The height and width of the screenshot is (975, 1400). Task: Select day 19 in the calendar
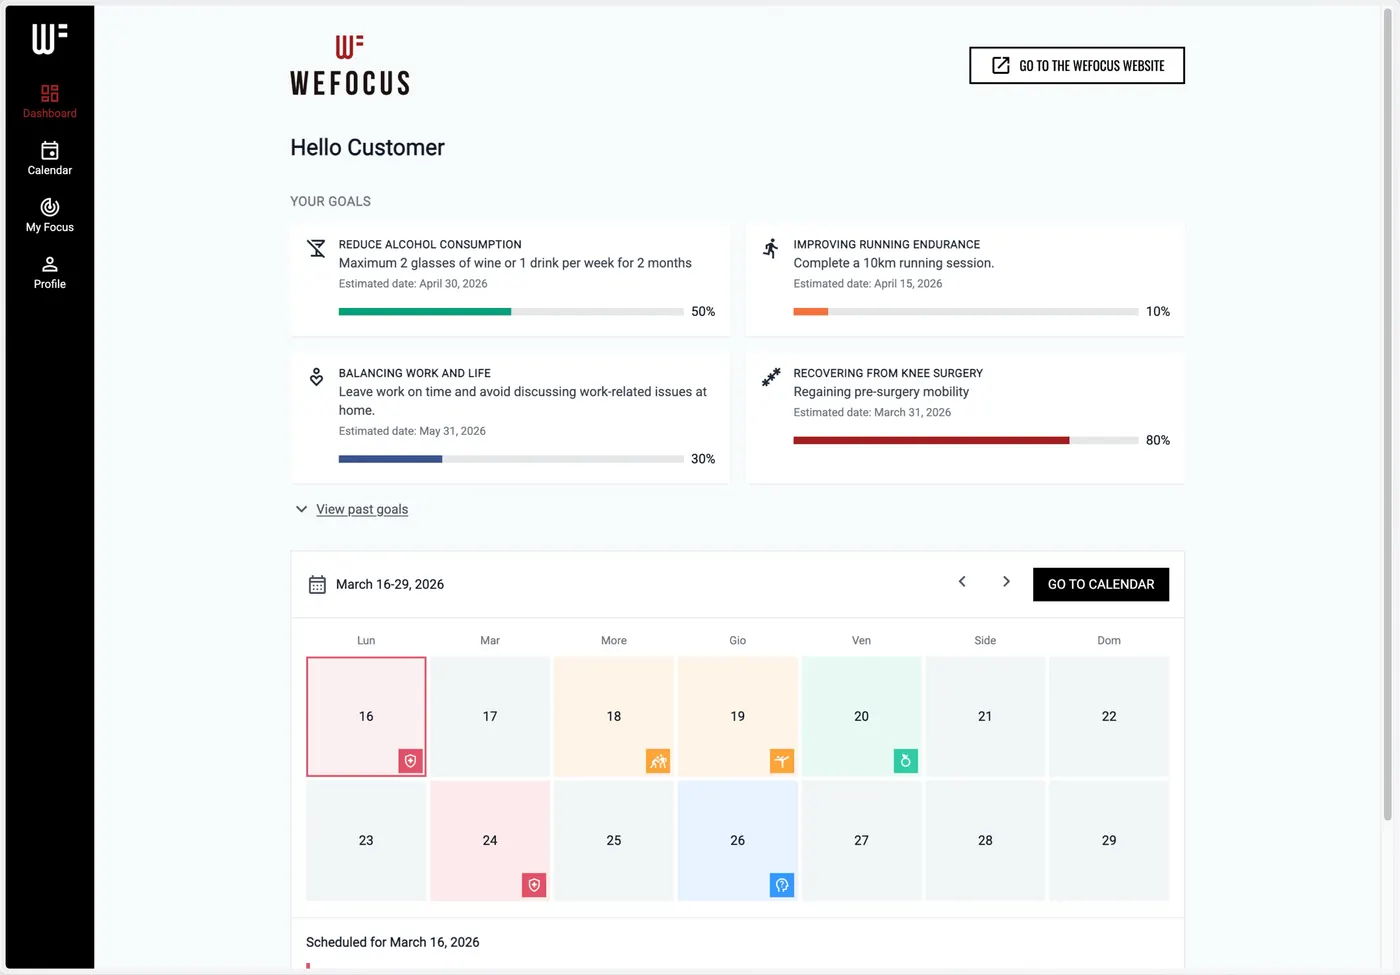coord(738,716)
